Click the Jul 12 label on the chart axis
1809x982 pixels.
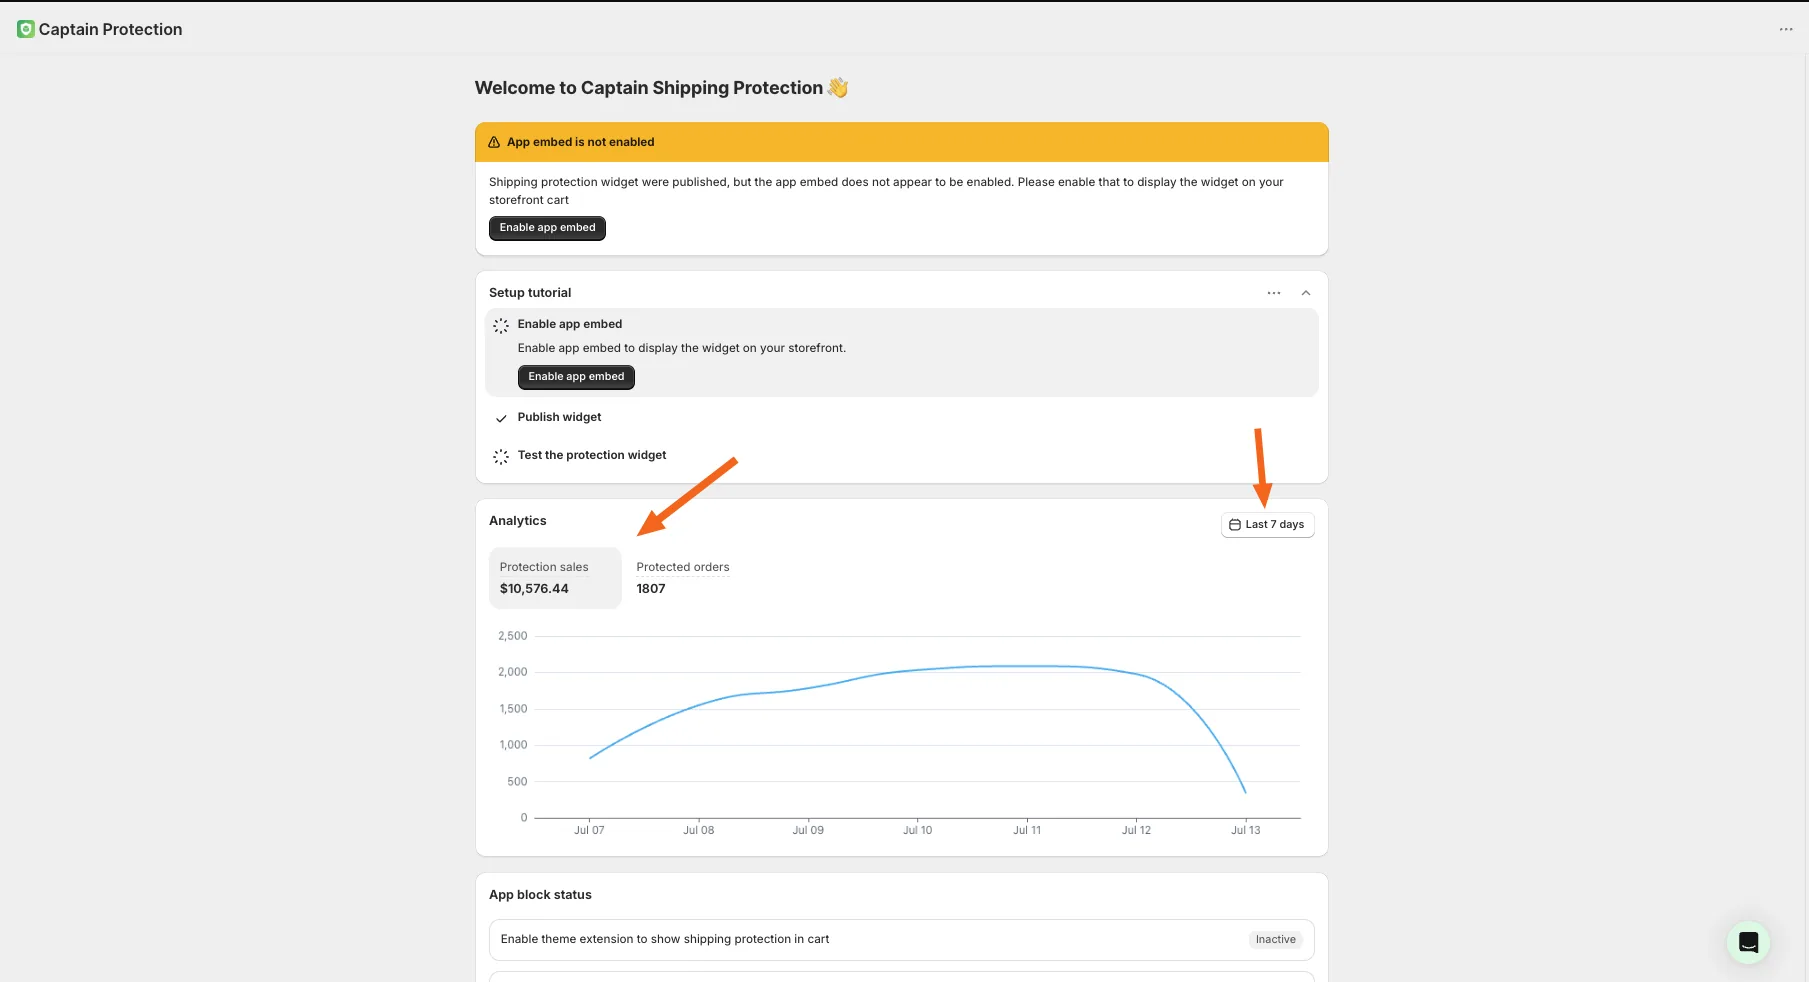click(1136, 830)
